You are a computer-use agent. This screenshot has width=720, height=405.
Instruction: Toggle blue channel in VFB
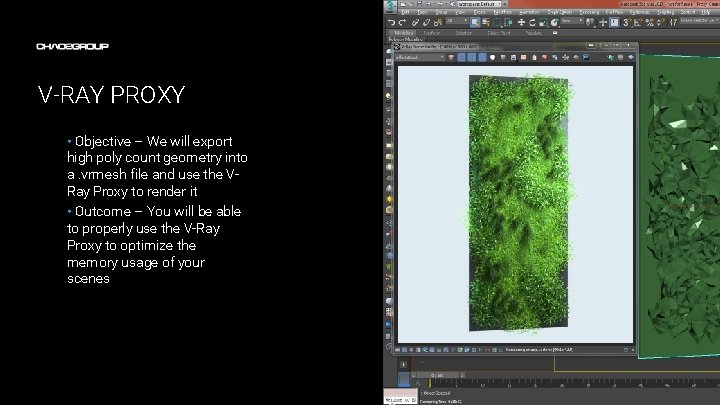[482, 57]
